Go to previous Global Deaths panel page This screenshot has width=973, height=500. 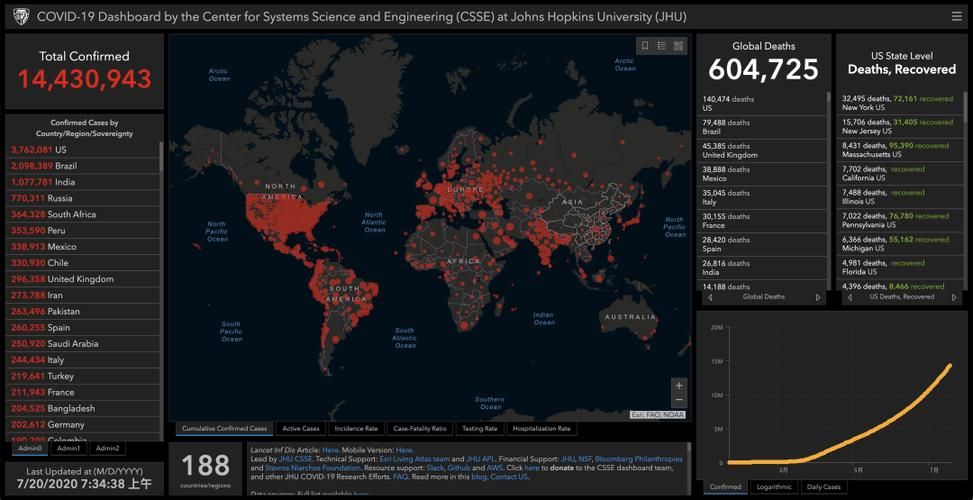[x=710, y=298]
